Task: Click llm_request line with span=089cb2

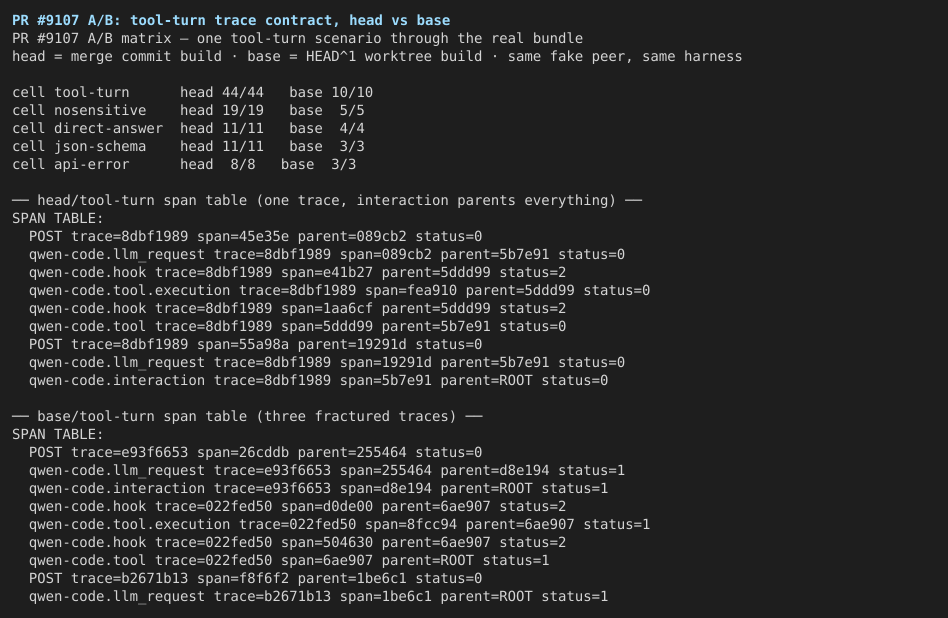Action: click(326, 255)
